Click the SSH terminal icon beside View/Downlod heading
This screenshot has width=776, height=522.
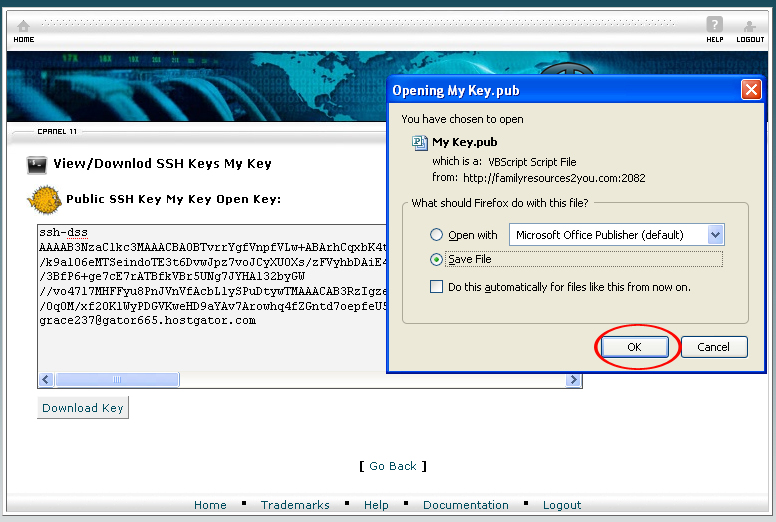[x=37, y=165]
